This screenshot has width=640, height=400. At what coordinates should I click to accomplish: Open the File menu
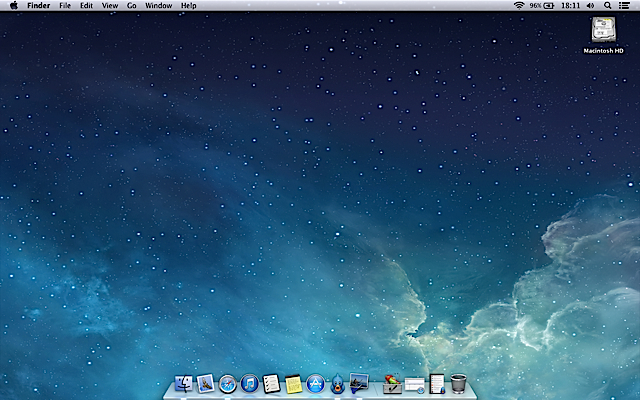click(65, 5)
